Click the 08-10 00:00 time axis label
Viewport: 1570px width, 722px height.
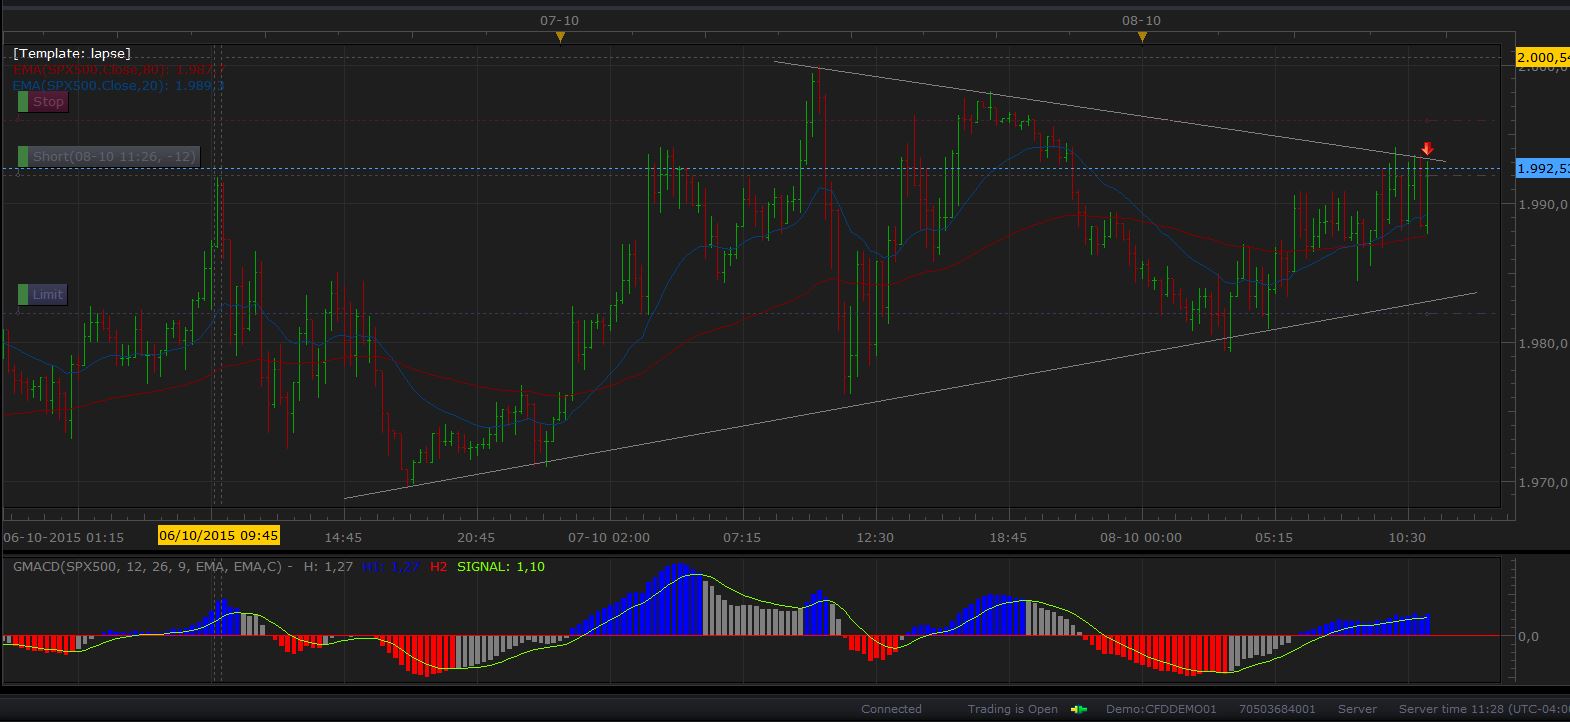tap(1141, 537)
